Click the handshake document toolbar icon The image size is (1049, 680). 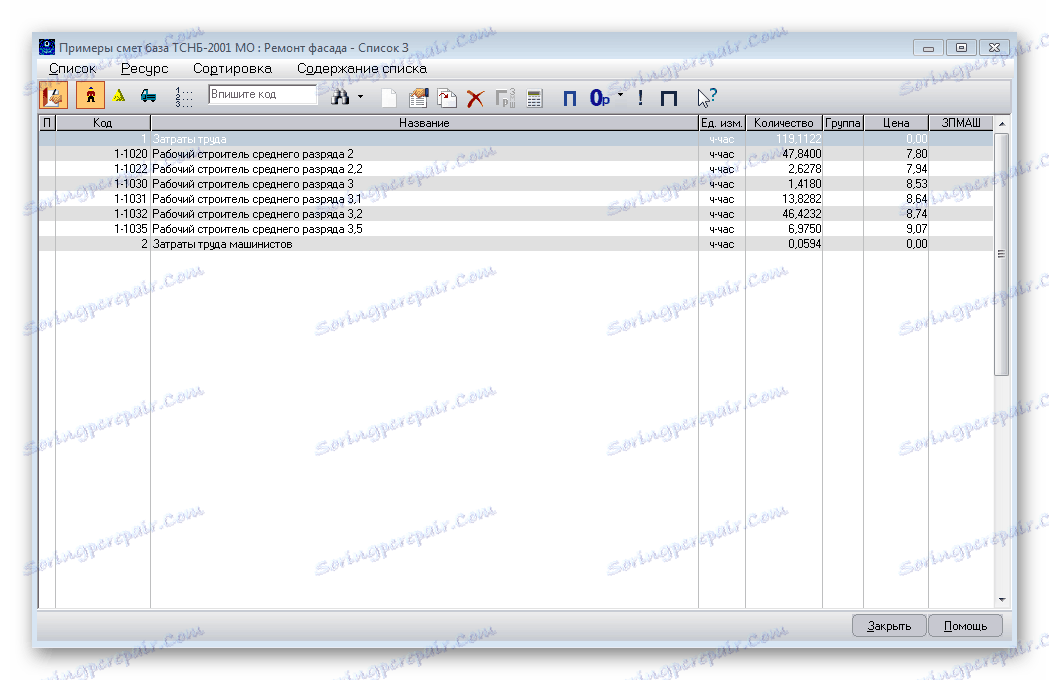click(53, 96)
